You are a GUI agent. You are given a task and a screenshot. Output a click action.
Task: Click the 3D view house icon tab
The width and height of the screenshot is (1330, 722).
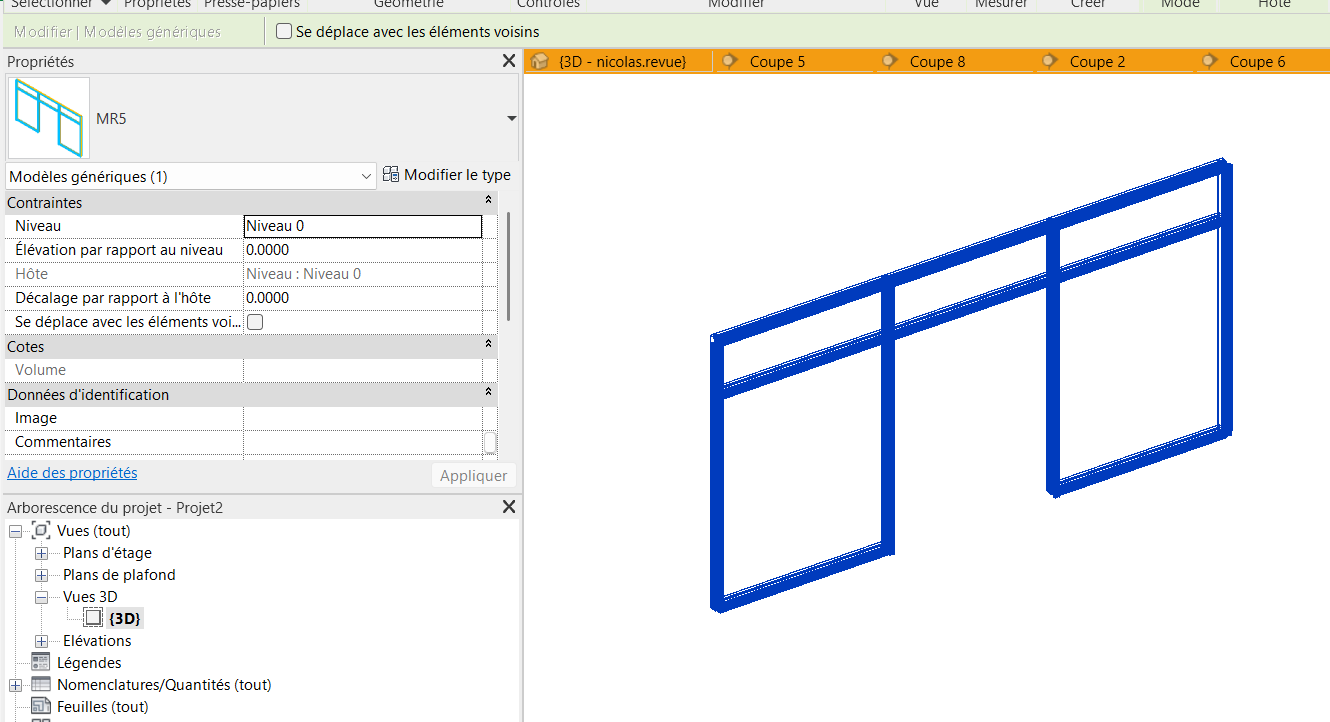tap(540, 62)
